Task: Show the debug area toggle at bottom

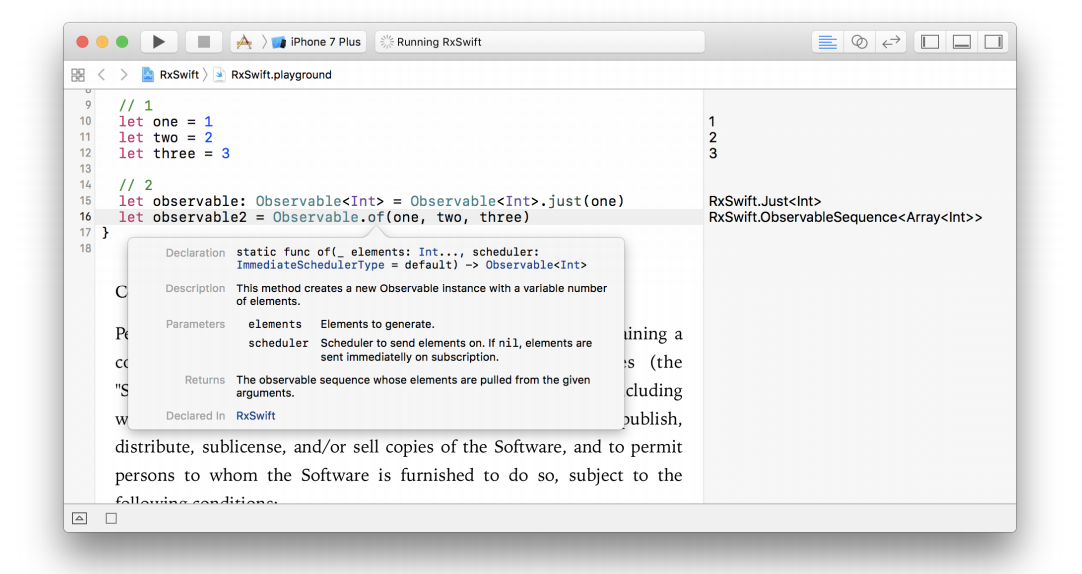Action: coord(79,518)
